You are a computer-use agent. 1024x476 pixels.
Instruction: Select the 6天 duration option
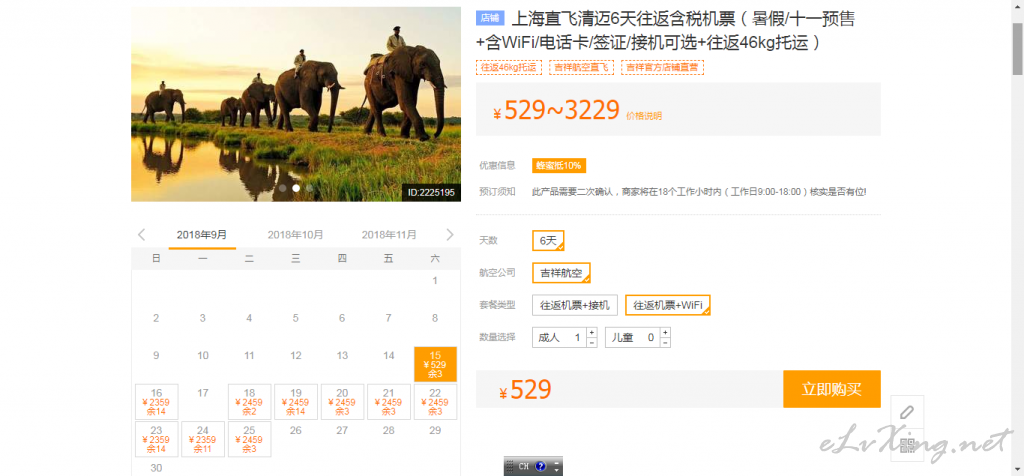tap(549, 241)
